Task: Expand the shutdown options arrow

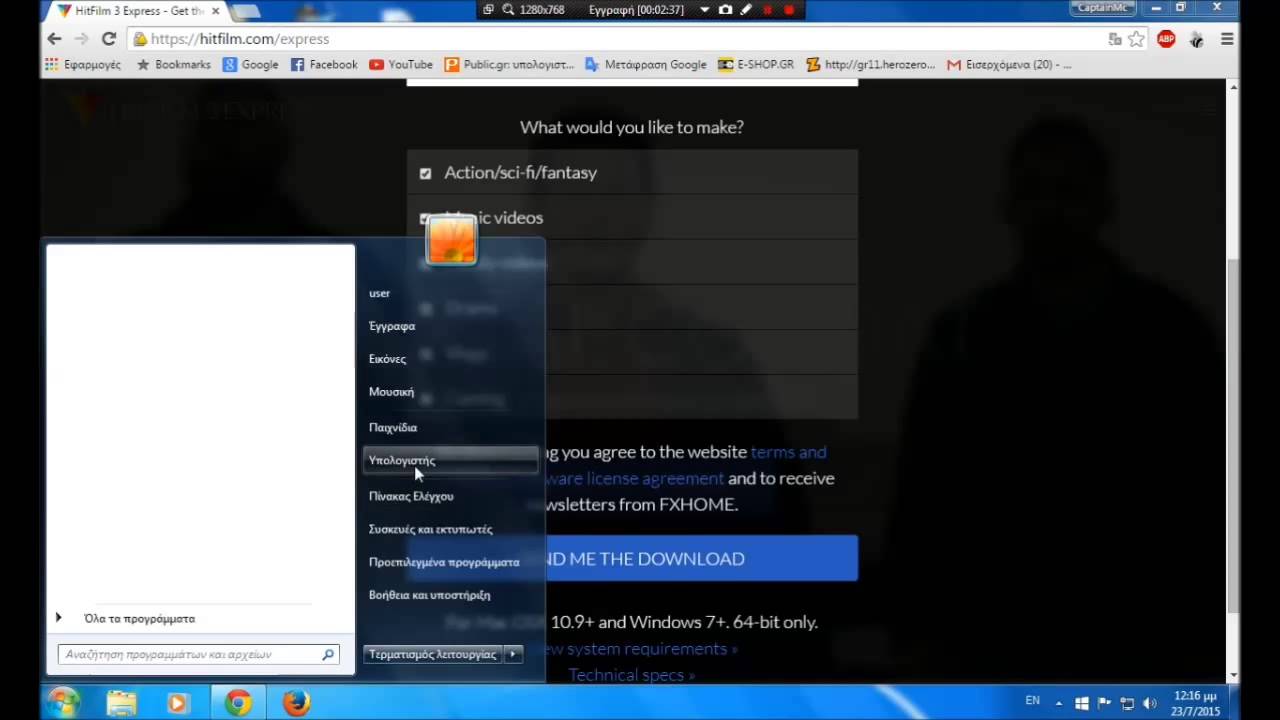Action: (513, 654)
